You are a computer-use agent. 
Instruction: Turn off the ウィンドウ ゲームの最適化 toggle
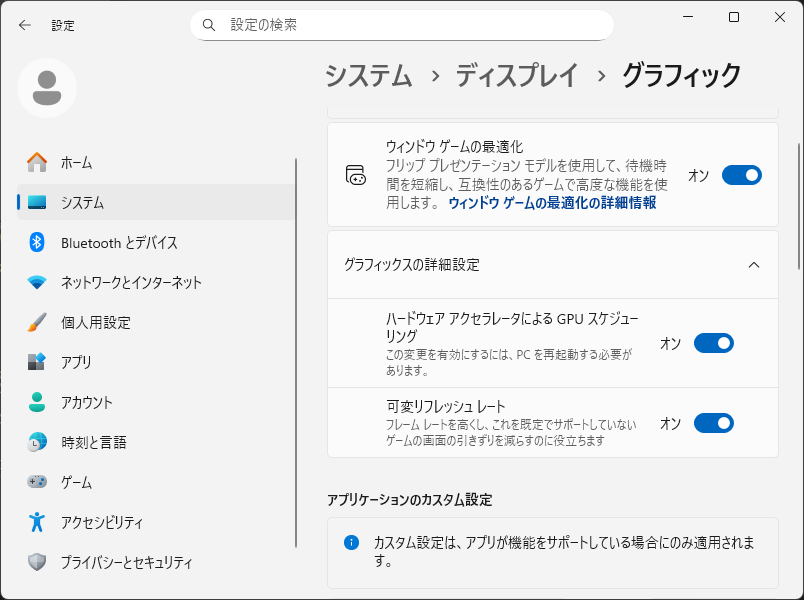tap(741, 176)
